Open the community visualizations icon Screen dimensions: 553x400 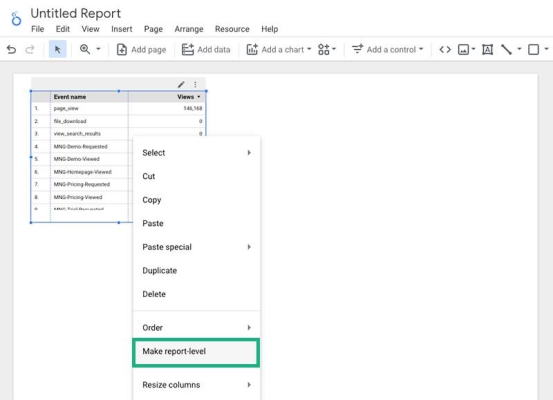click(323, 49)
